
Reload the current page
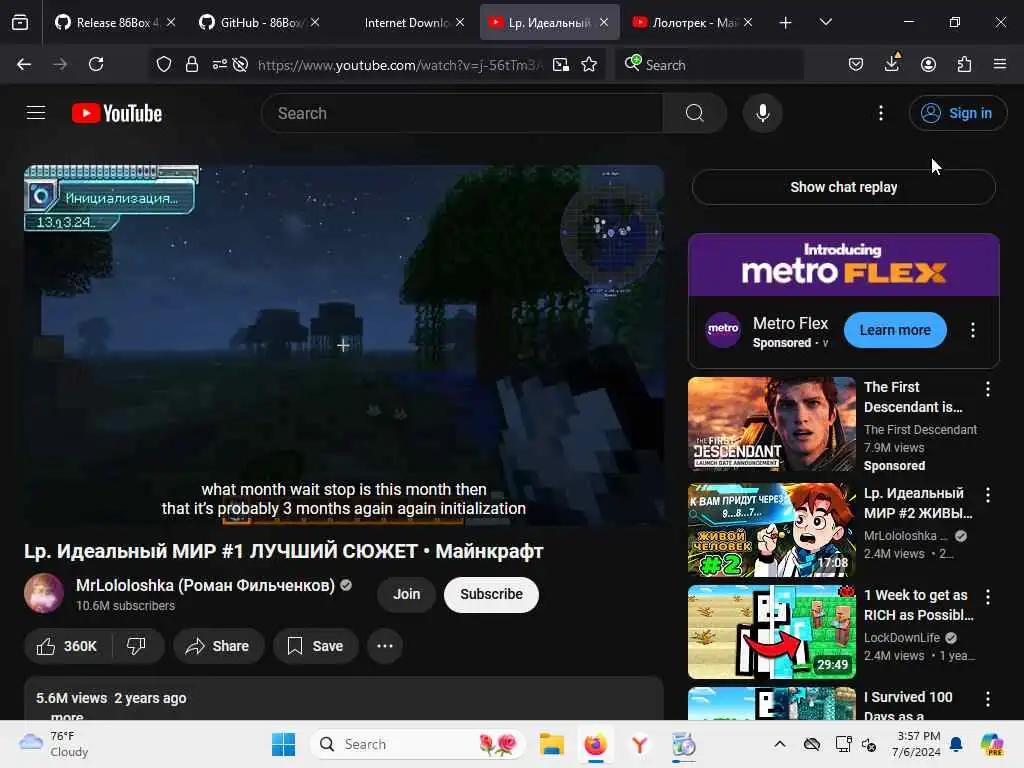96,64
